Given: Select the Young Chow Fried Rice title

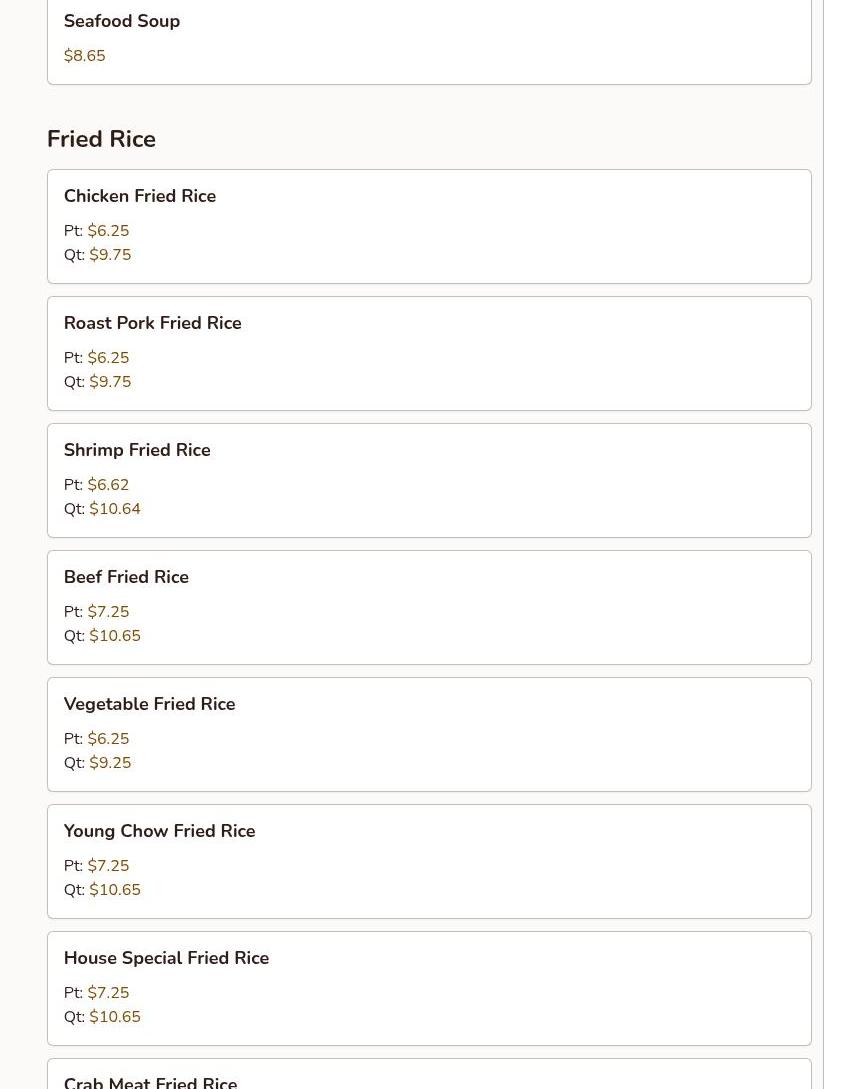Looking at the screenshot, I should tap(160, 832).
